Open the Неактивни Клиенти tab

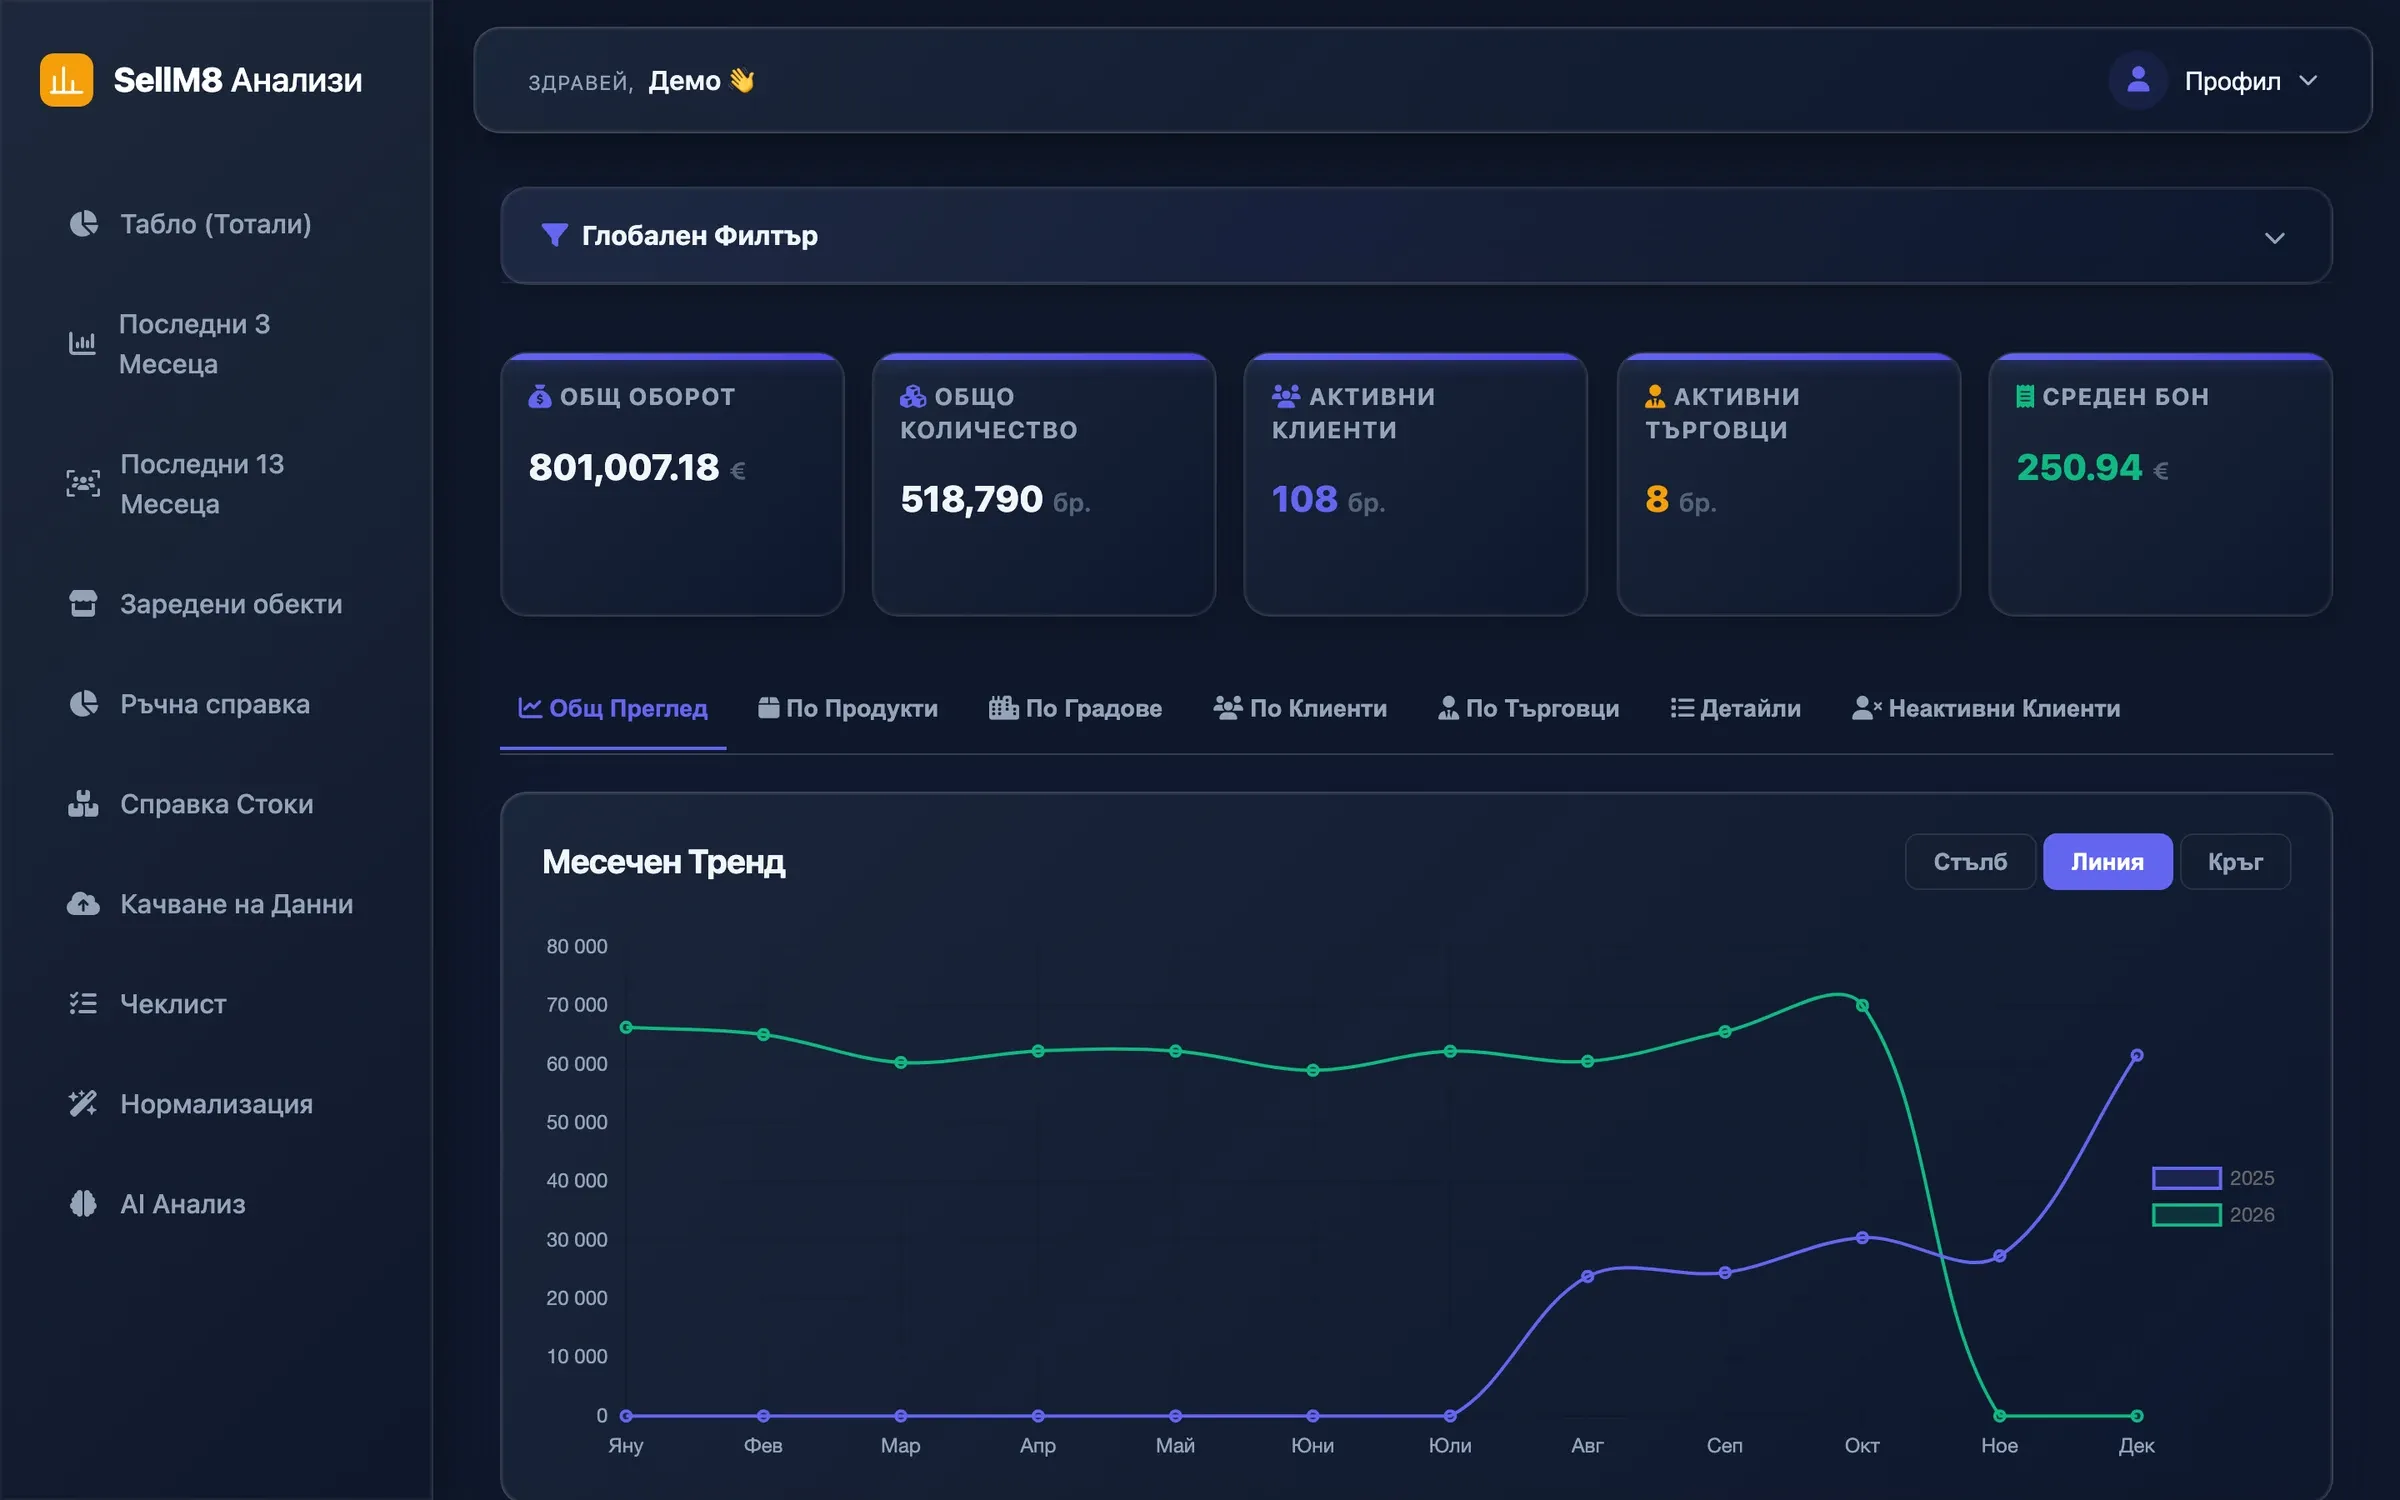pyautogui.click(x=1985, y=708)
